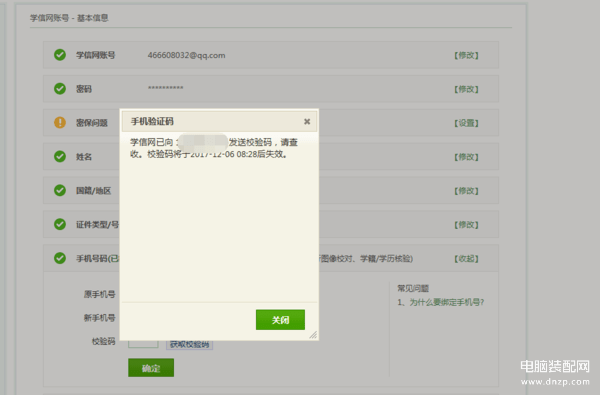Click 设置 link in the 密保问题 row
This screenshot has height=395, width=600.
(466, 123)
